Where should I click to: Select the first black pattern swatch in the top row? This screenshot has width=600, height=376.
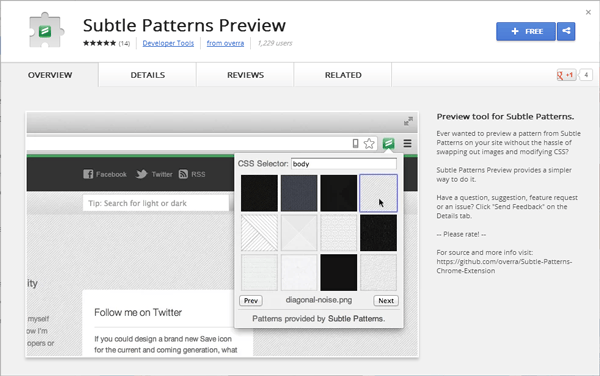tap(259, 193)
